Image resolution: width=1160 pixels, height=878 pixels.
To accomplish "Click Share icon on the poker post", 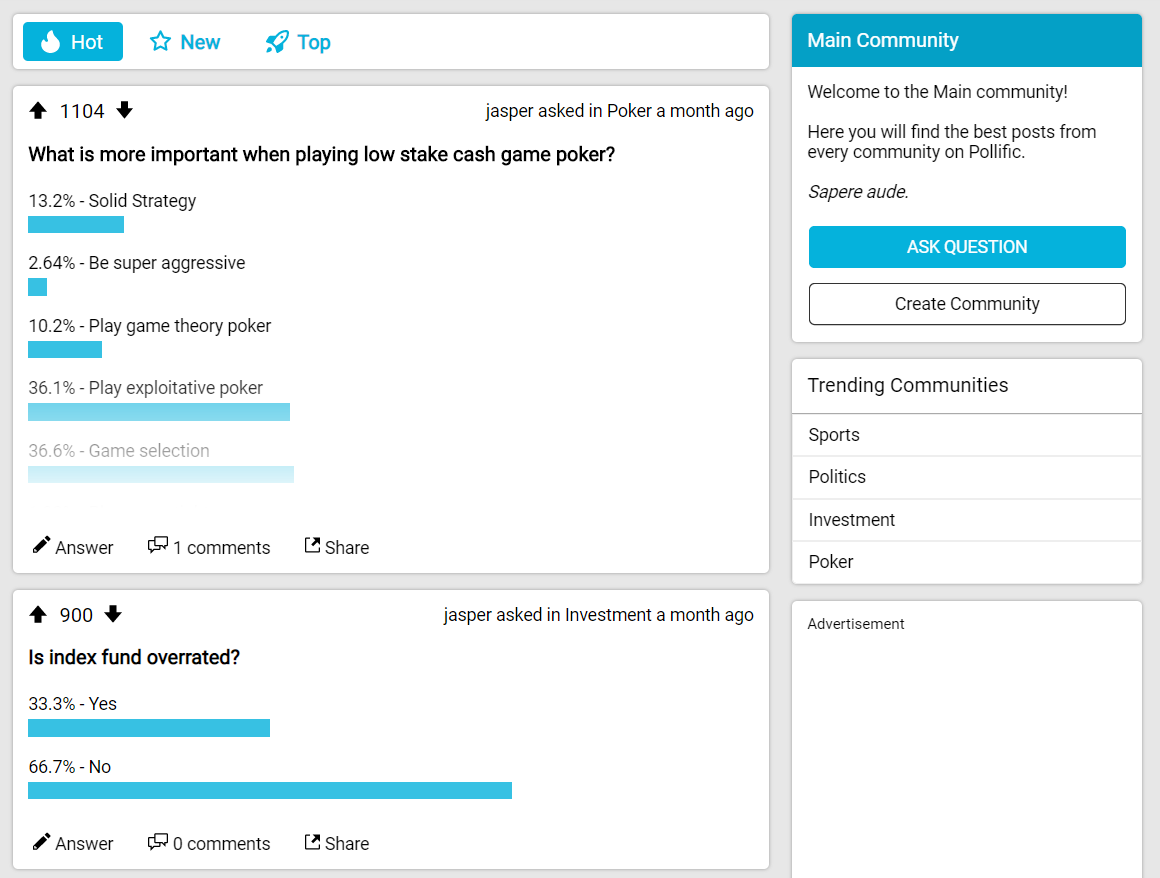I will pyautogui.click(x=312, y=546).
